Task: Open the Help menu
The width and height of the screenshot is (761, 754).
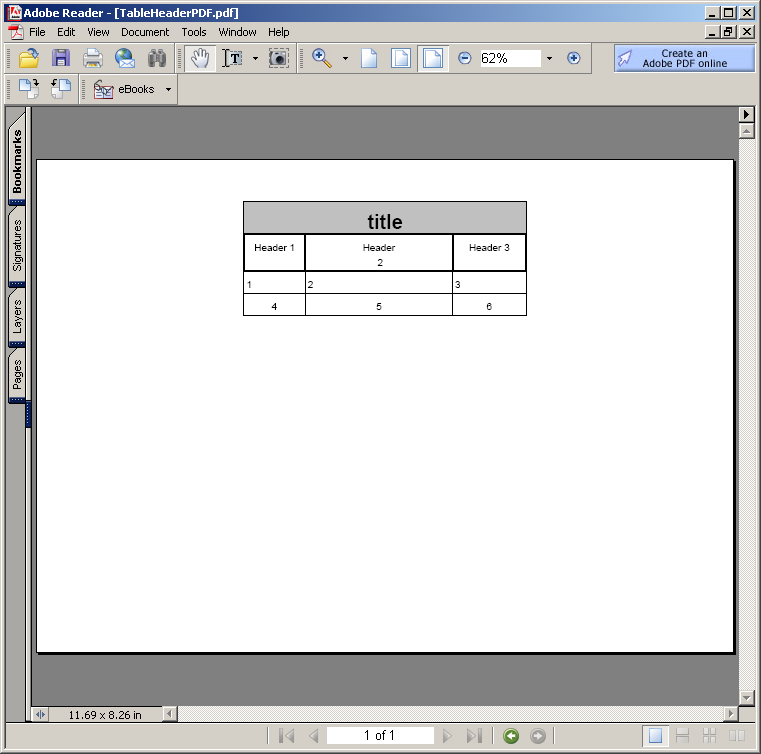Action: [279, 32]
